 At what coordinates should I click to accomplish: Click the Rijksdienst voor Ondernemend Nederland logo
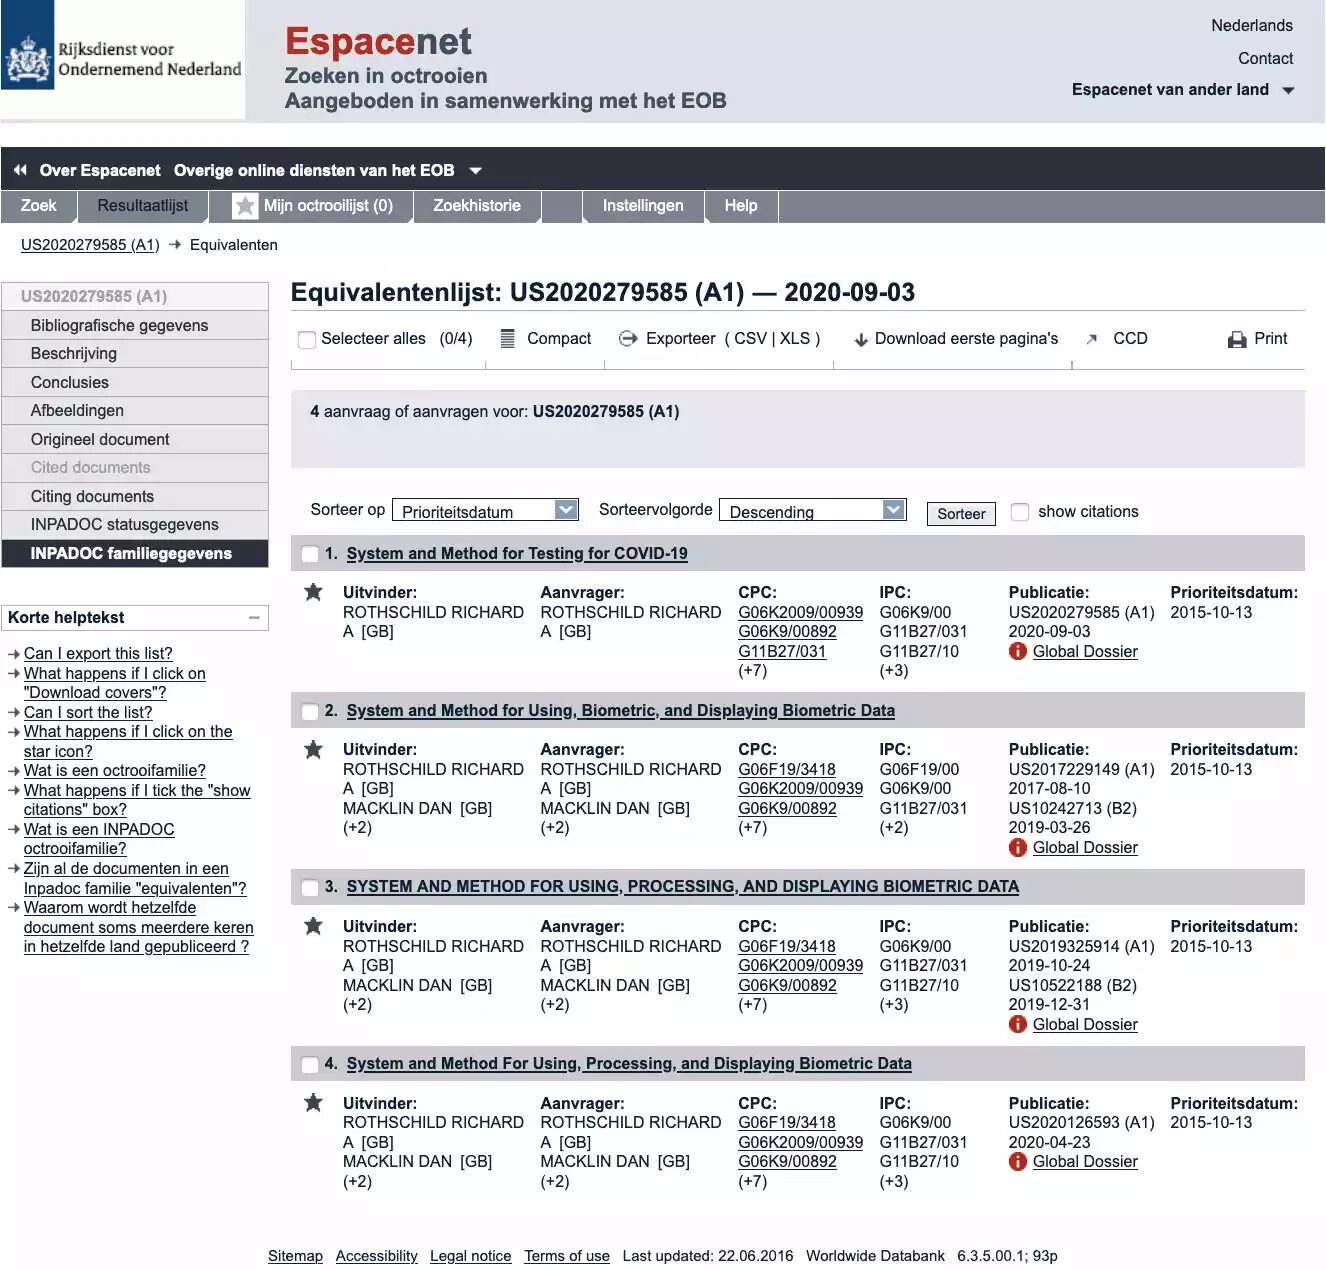[123, 59]
